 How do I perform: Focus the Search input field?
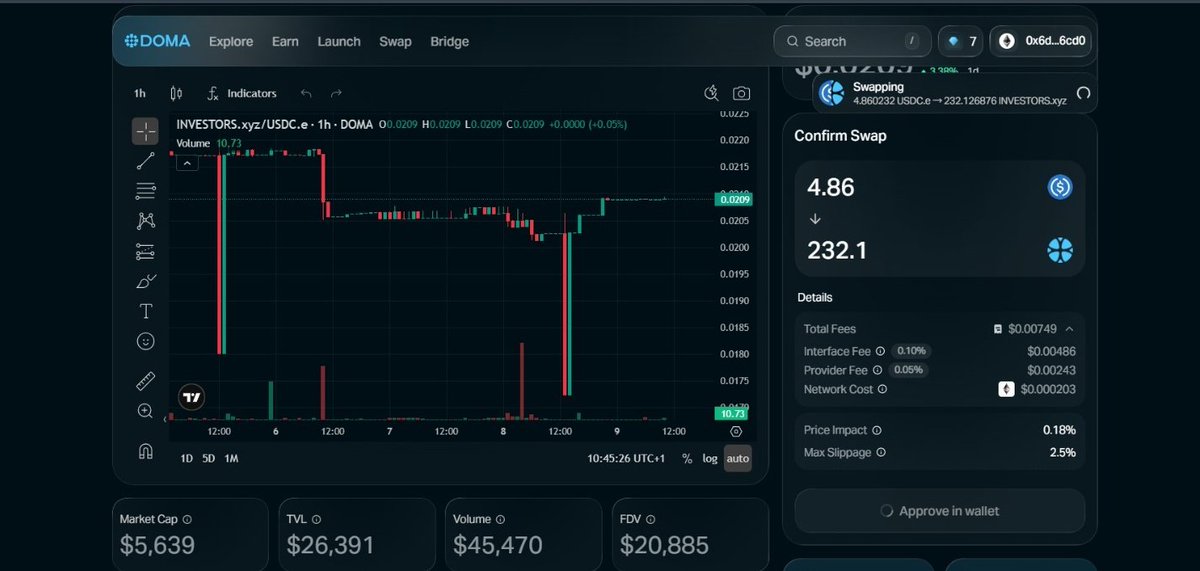(851, 41)
